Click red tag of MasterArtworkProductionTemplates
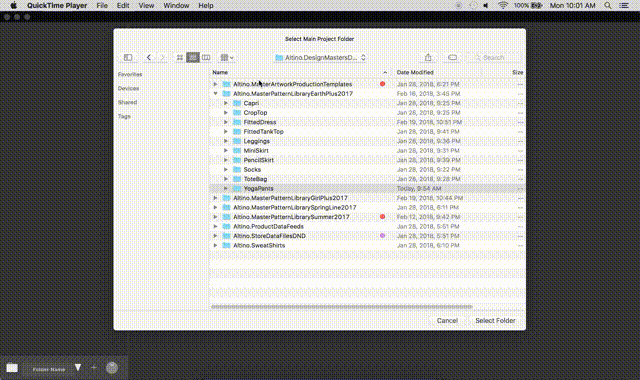640x380 pixels. 382,84
